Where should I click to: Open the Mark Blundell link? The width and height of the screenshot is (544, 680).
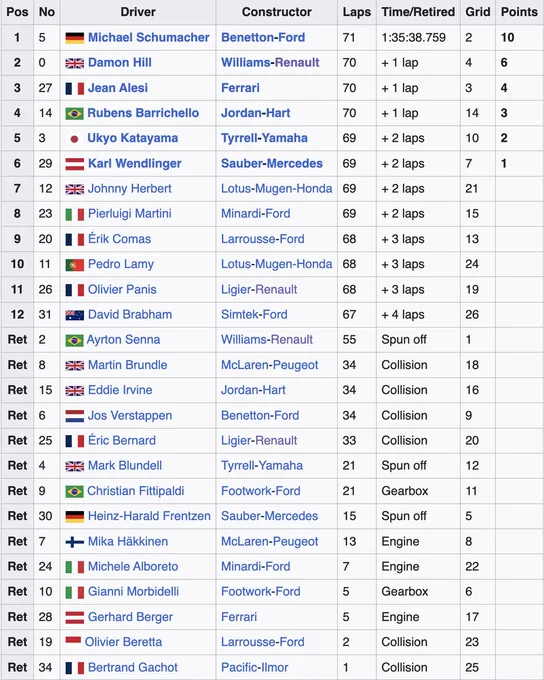coord(125,466)
